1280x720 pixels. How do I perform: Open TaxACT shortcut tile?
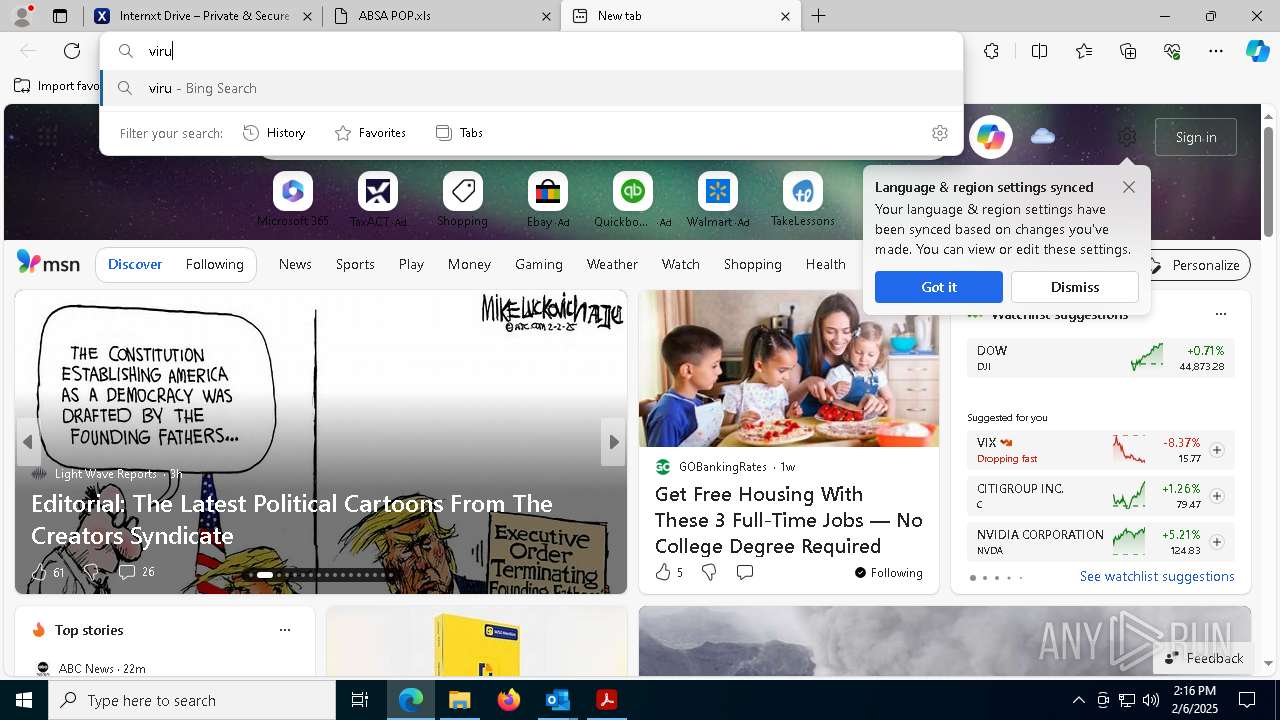point(377,200)
